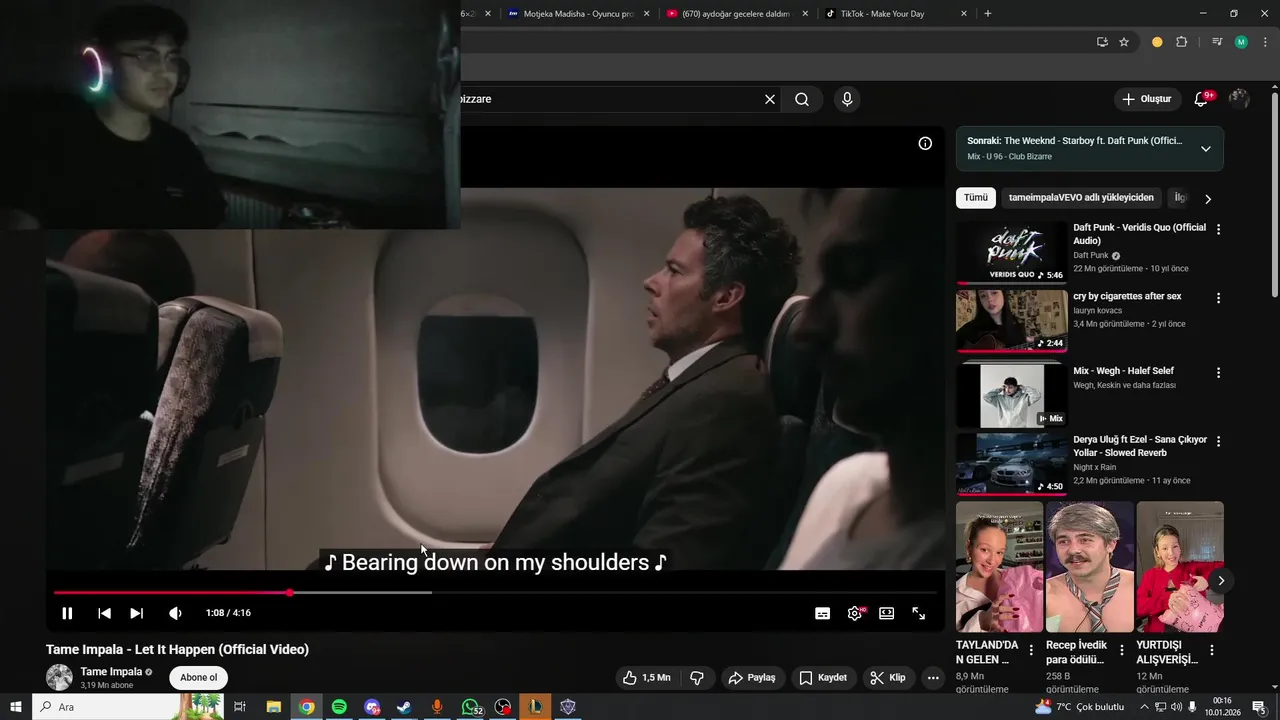Click the install app icon in address bar
The image size is (1280, 720).
[1102, 42]
